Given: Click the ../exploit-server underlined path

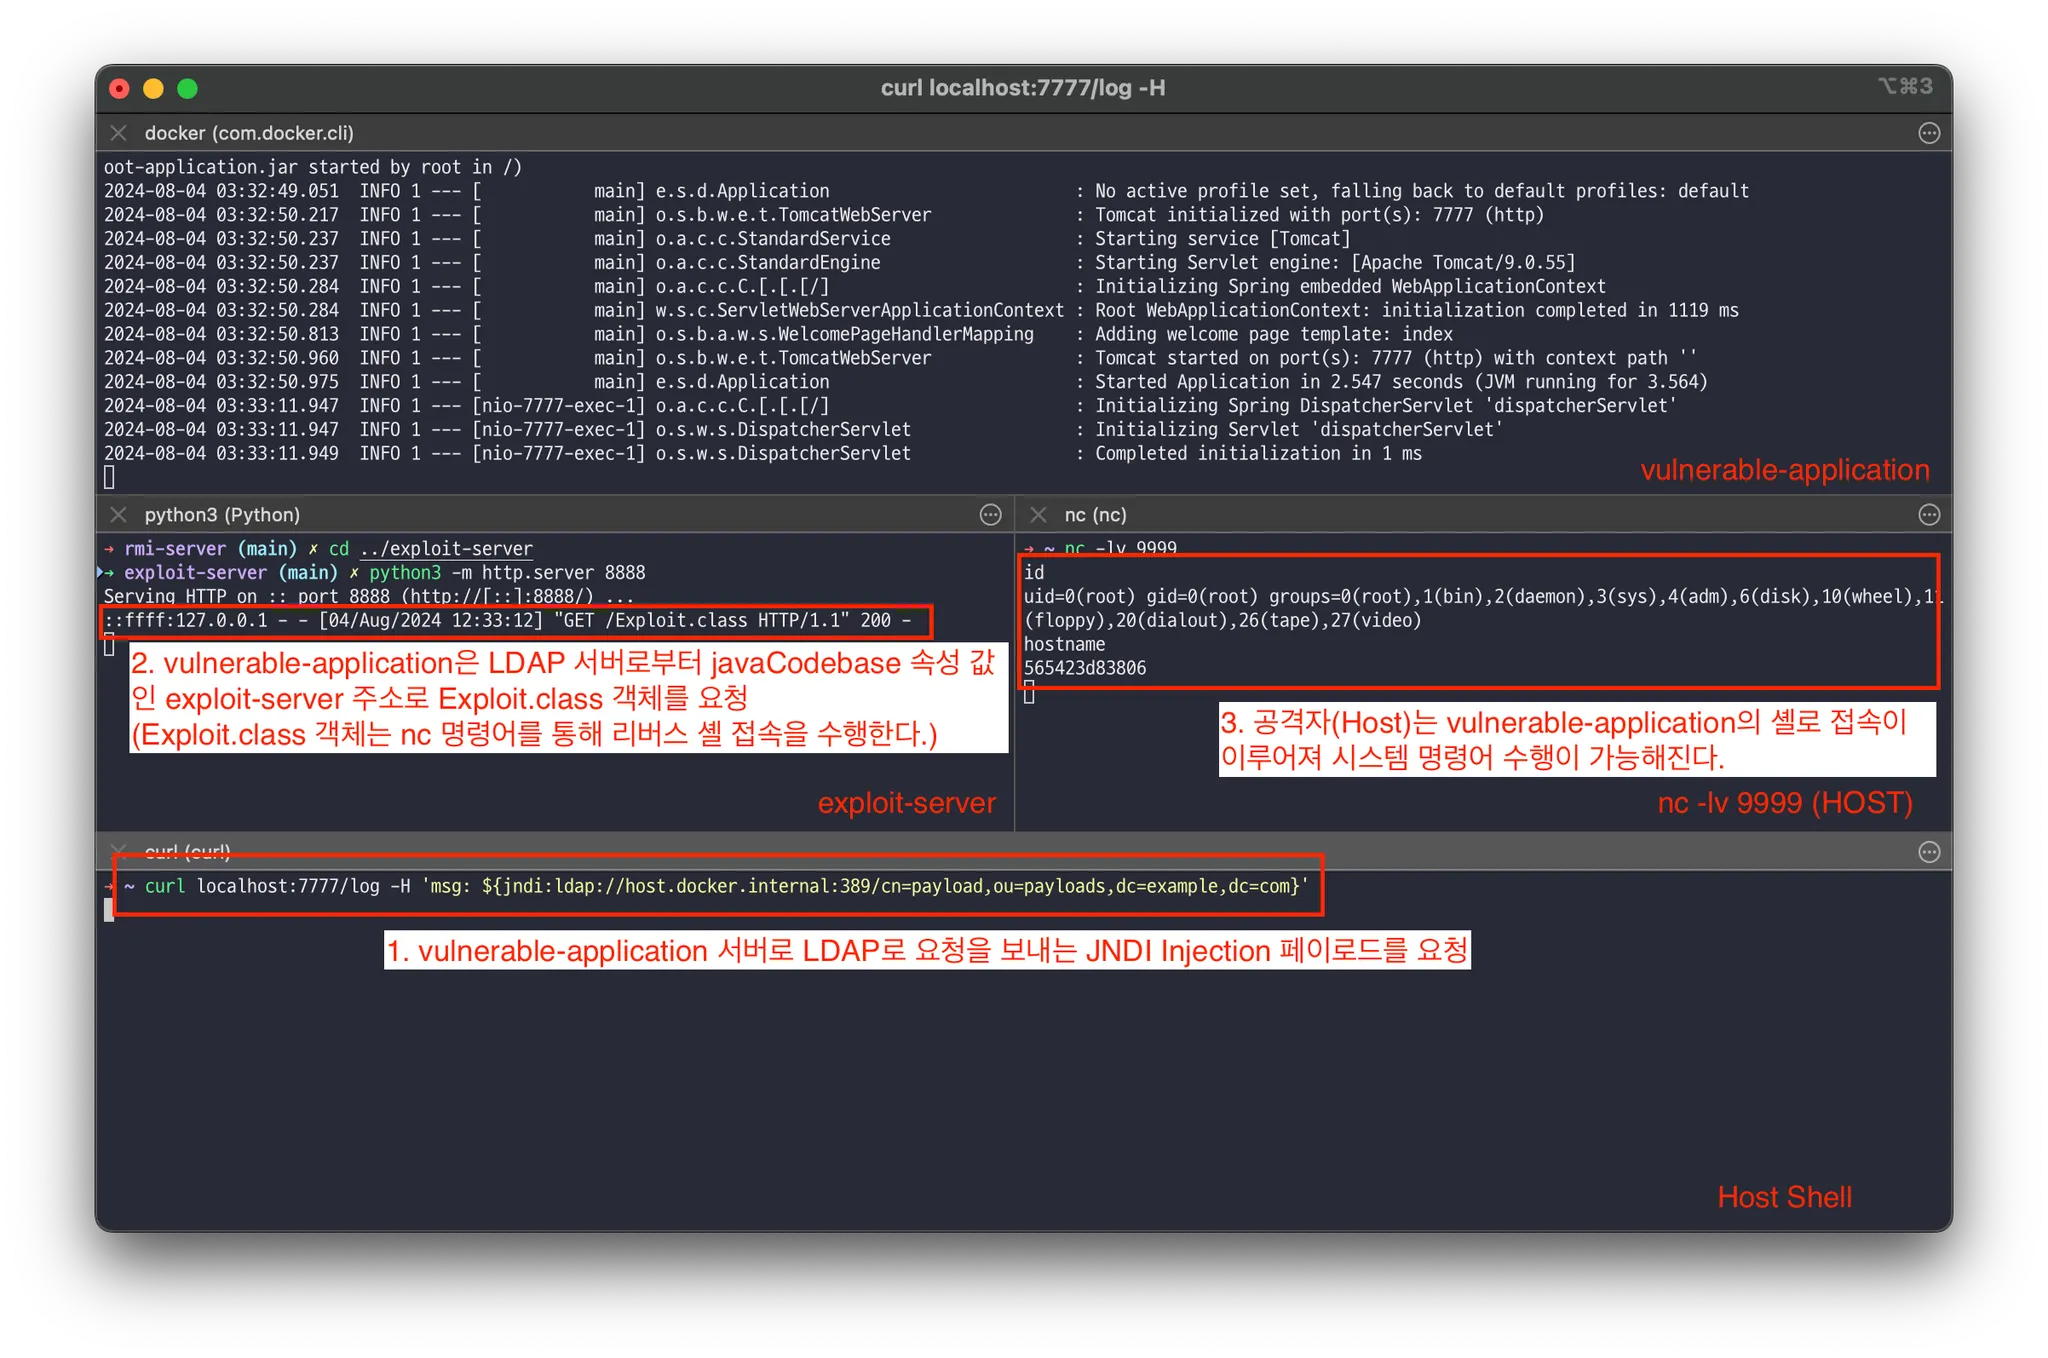Looking at the screenshot, I should [x=446, y=549].
